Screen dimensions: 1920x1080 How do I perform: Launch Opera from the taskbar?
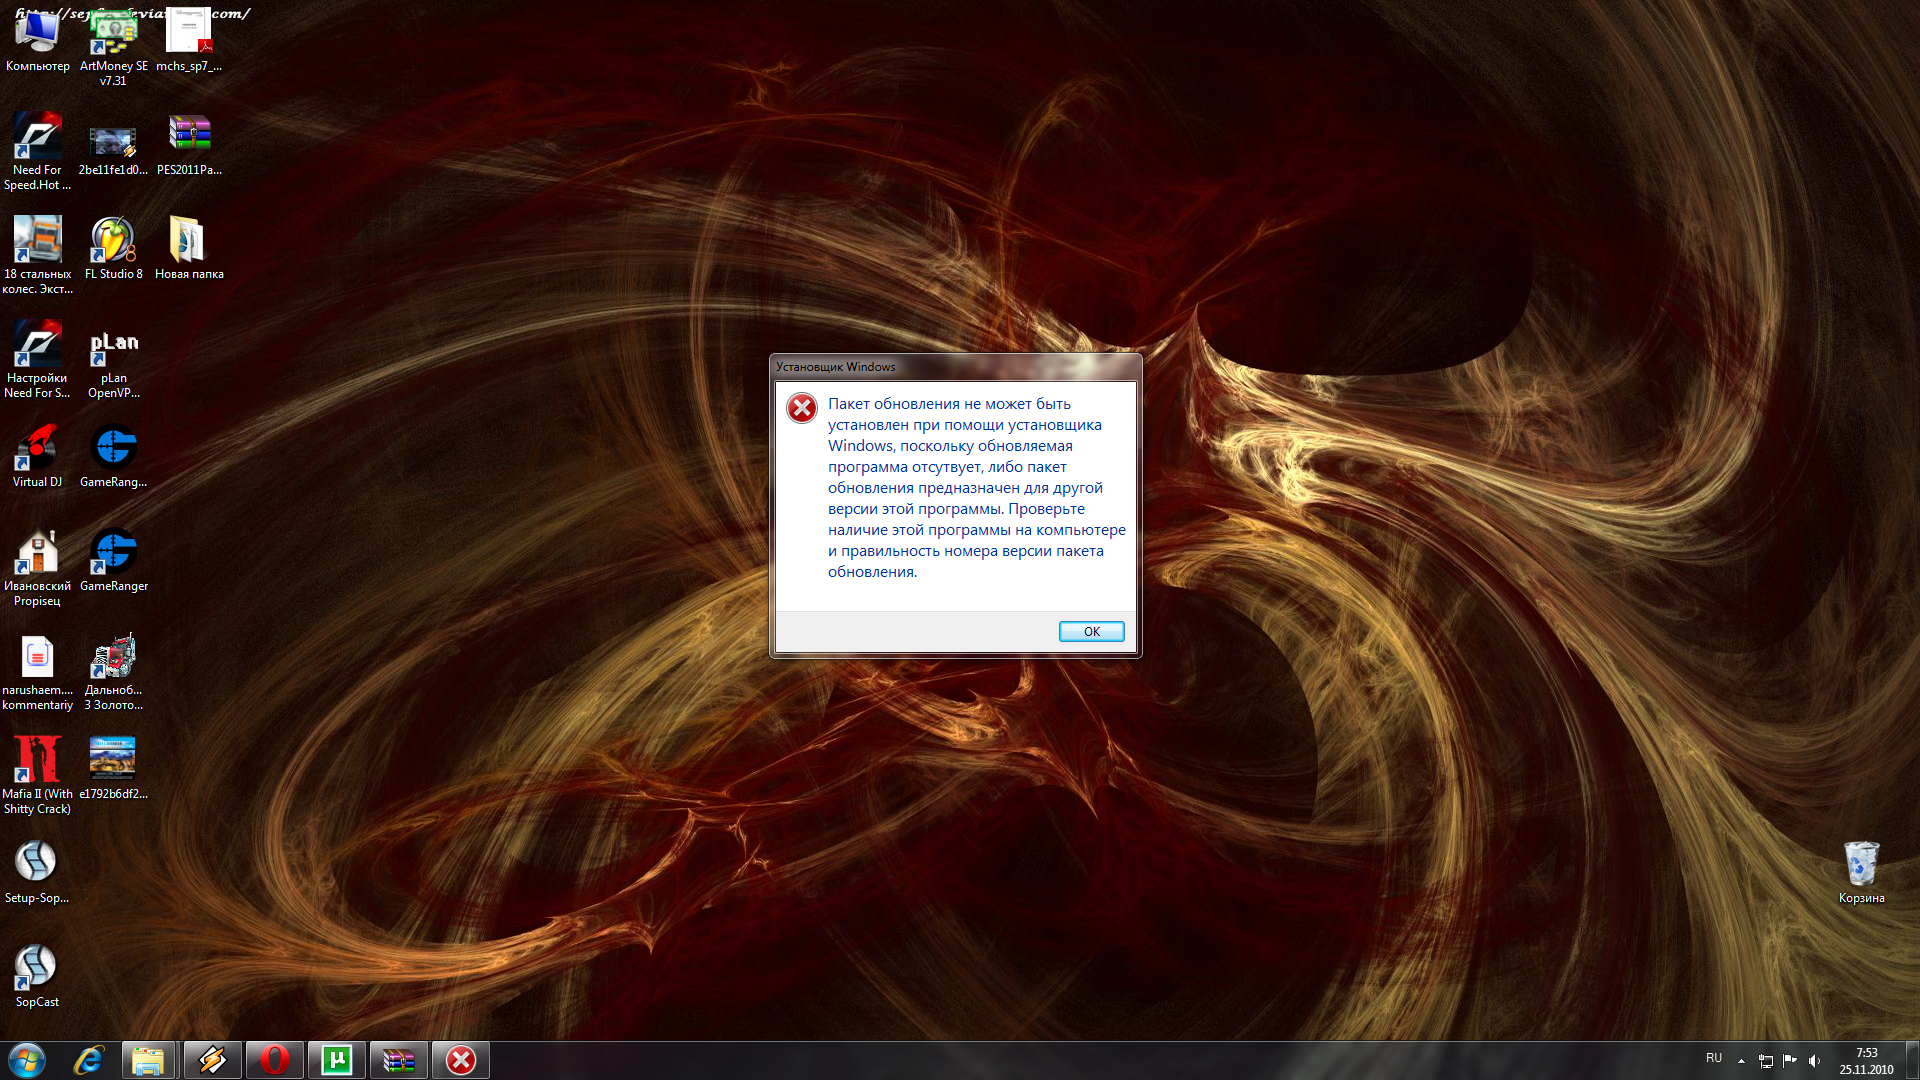pos(274,1060)
